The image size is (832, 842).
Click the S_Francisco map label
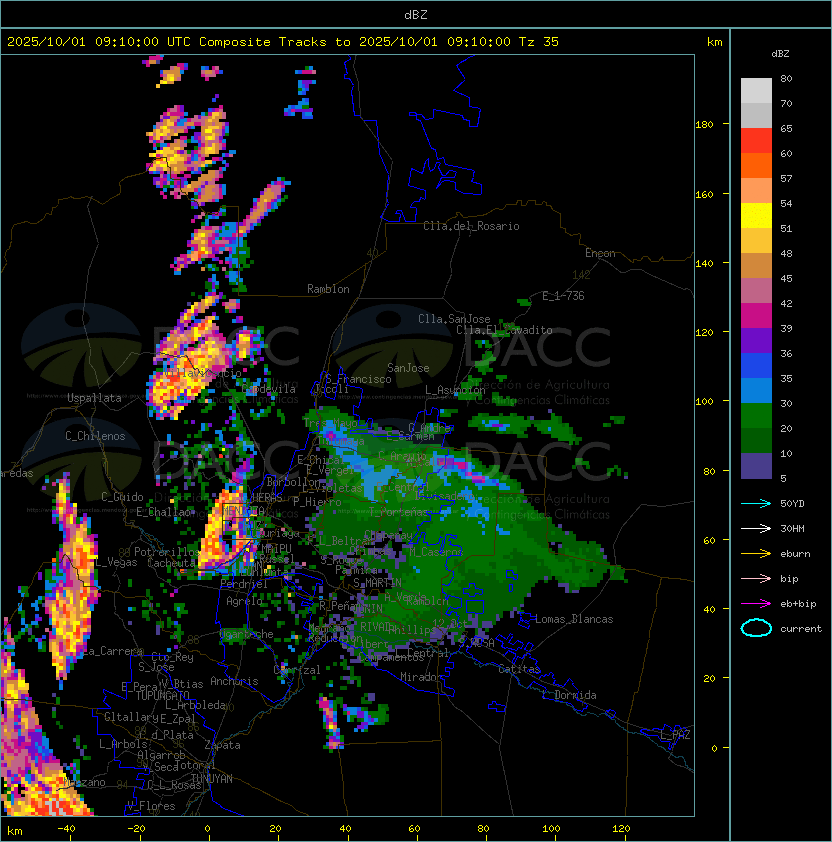(x=358, y=379)
